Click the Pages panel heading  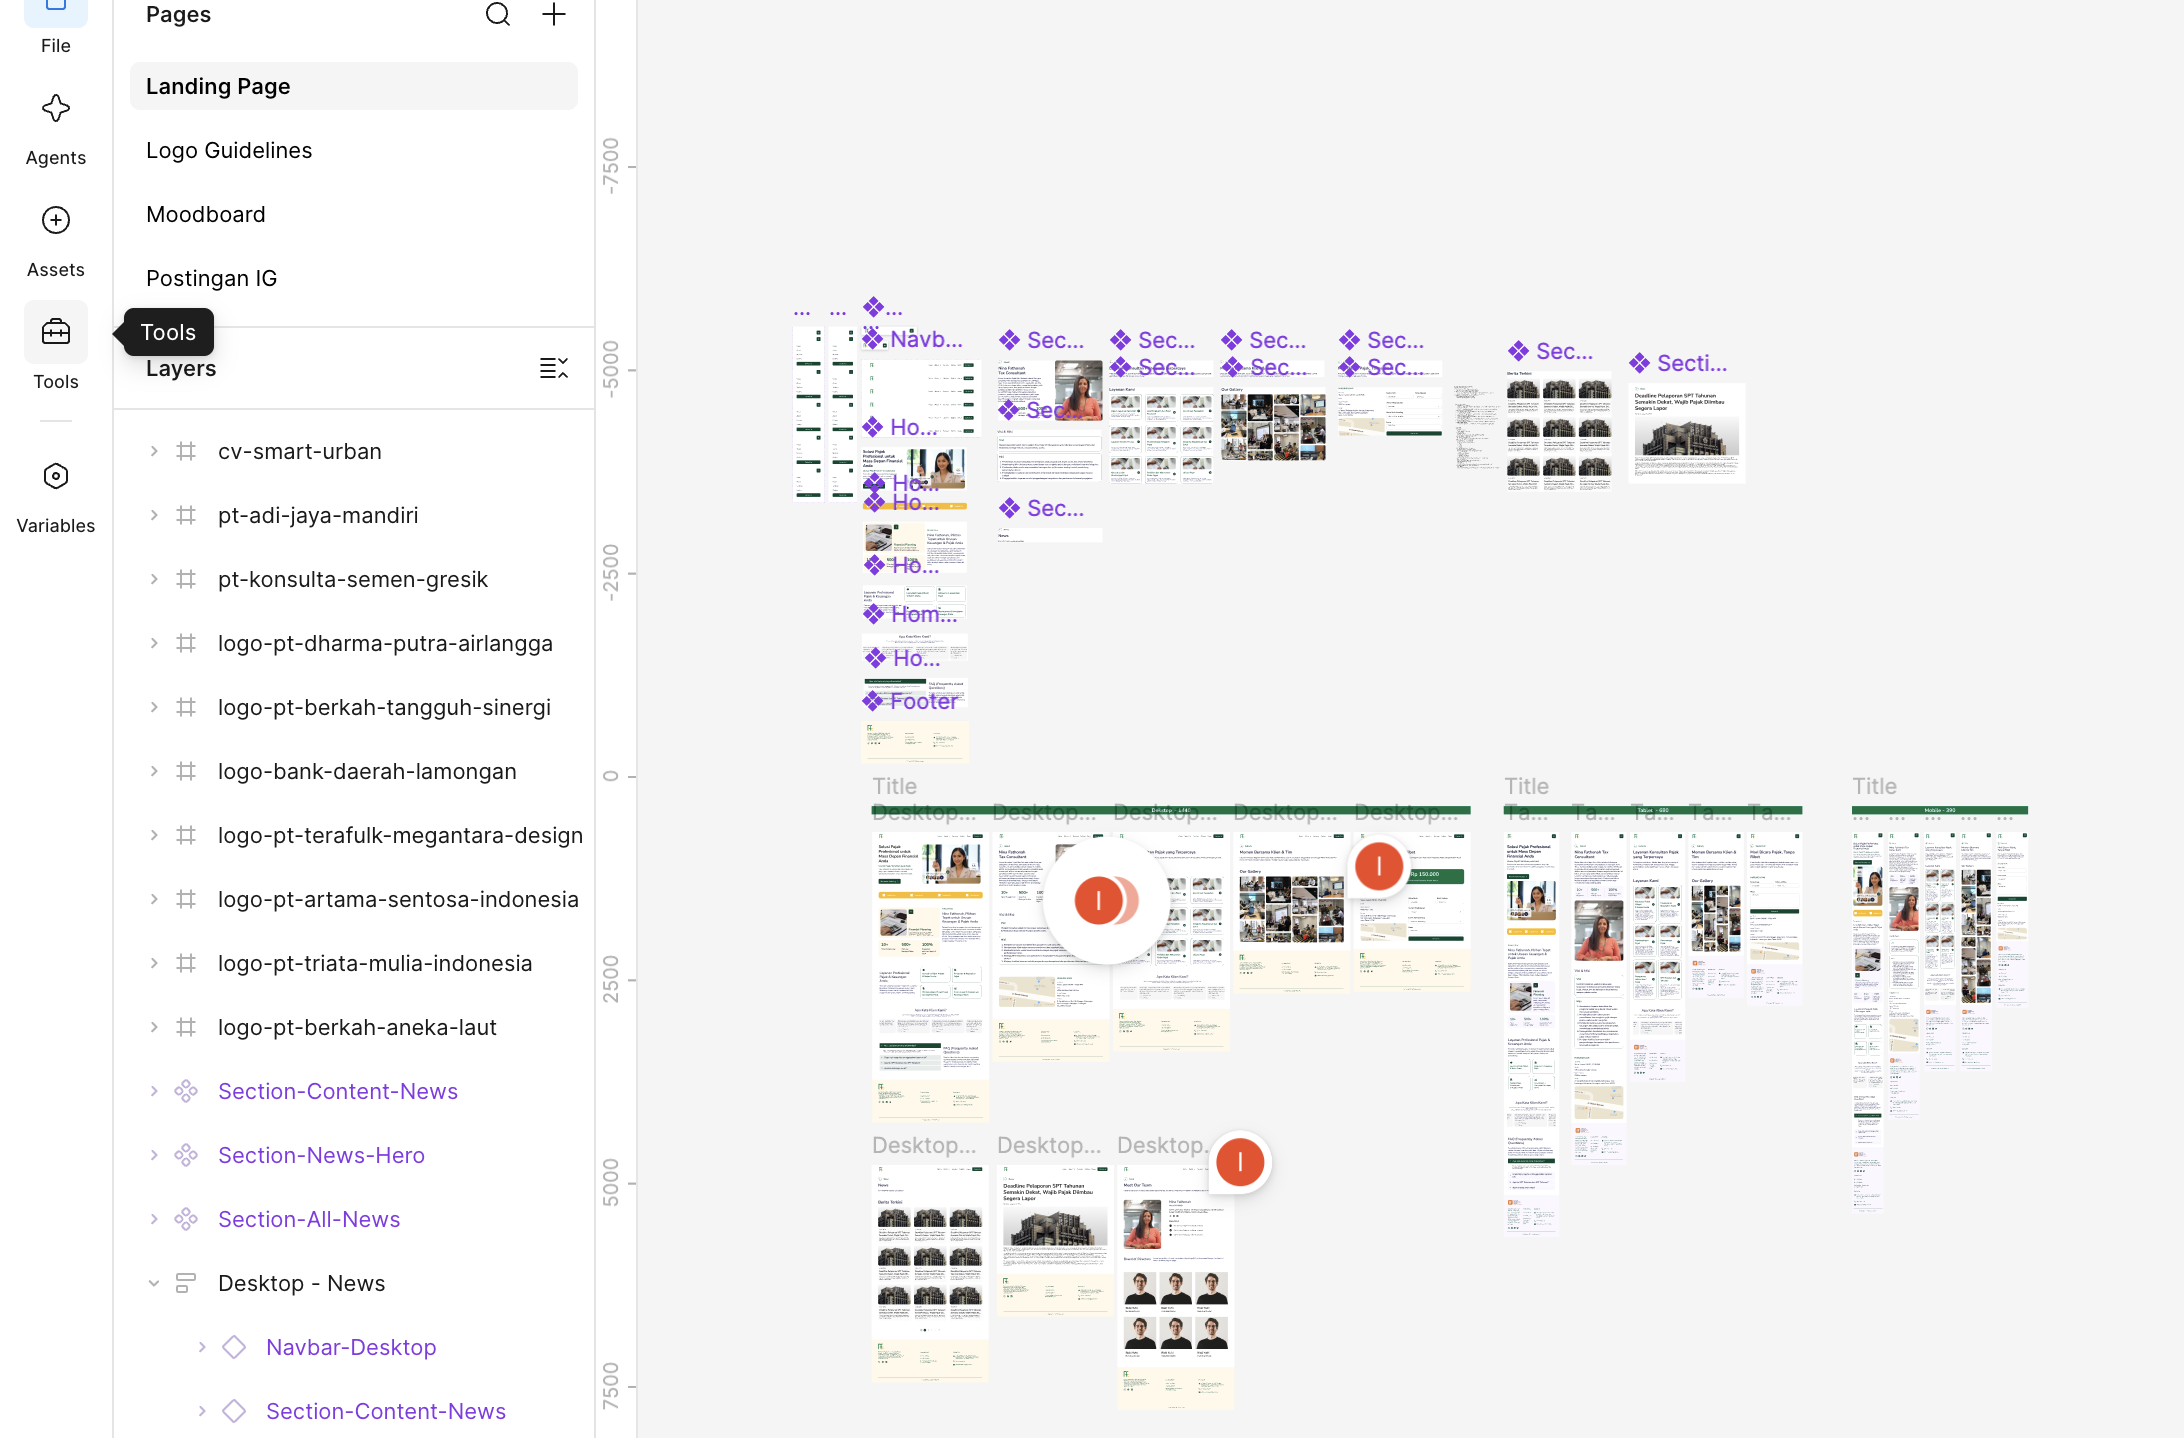point(178,14)
